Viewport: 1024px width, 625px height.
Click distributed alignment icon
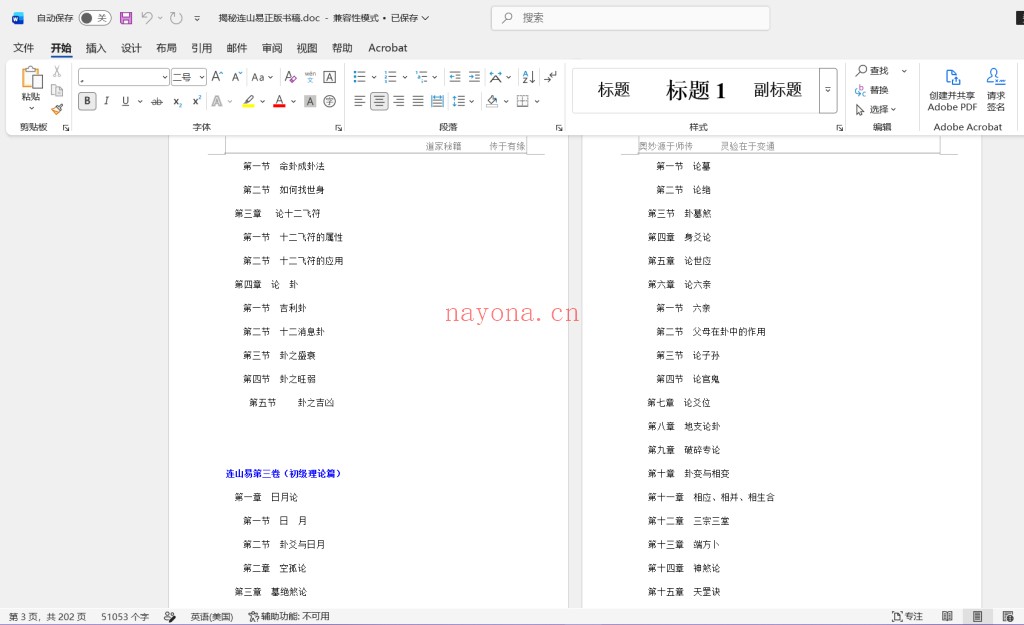click(438, 101)
